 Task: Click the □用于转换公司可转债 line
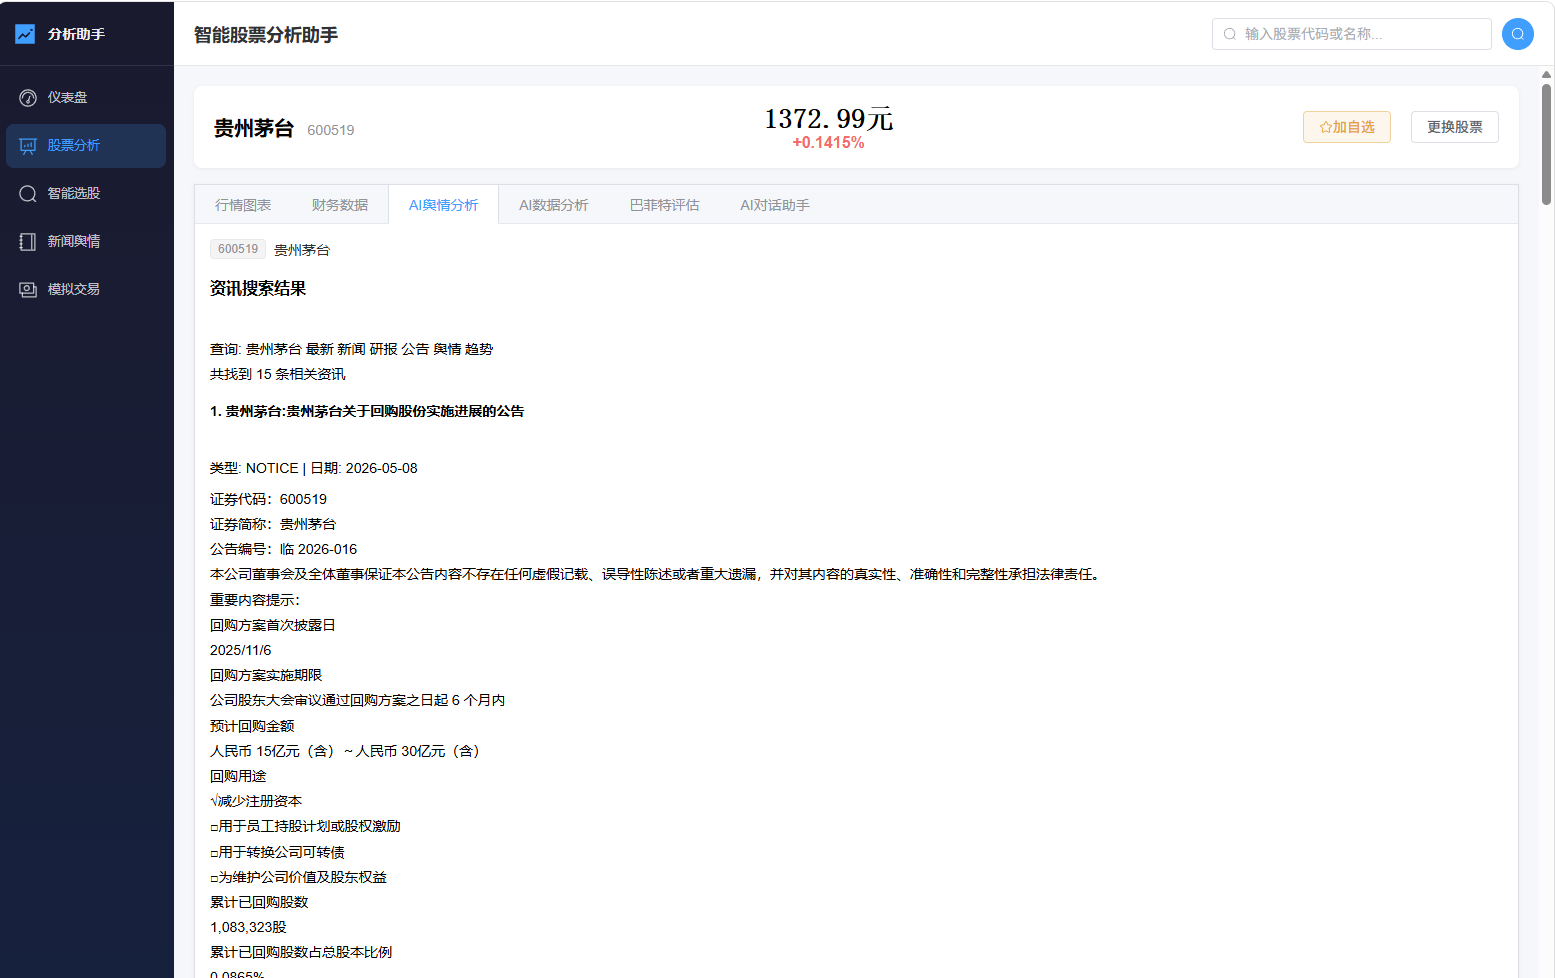tap(277, 852)
